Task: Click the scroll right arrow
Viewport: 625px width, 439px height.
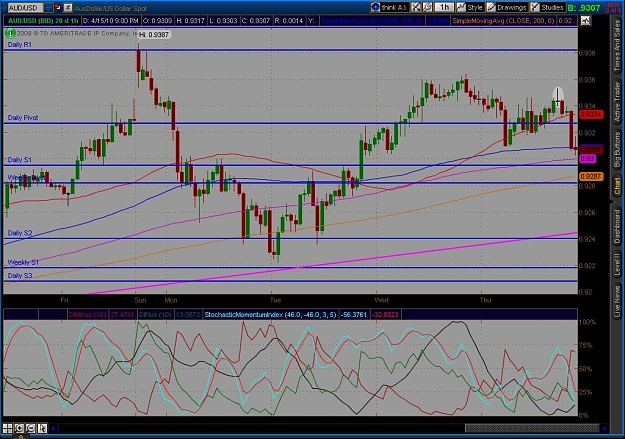Action: tap(605, 429)
